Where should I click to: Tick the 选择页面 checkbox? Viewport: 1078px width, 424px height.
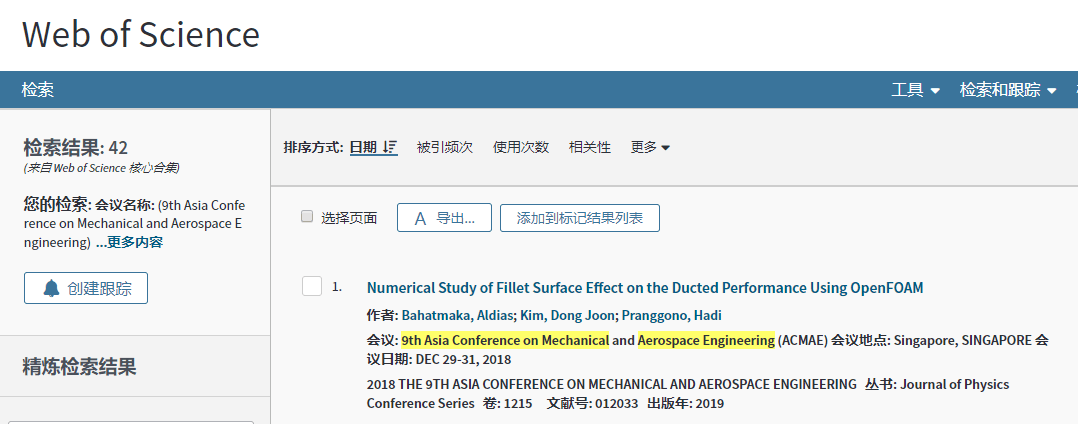pyautogui.click(x=307, y=217)
